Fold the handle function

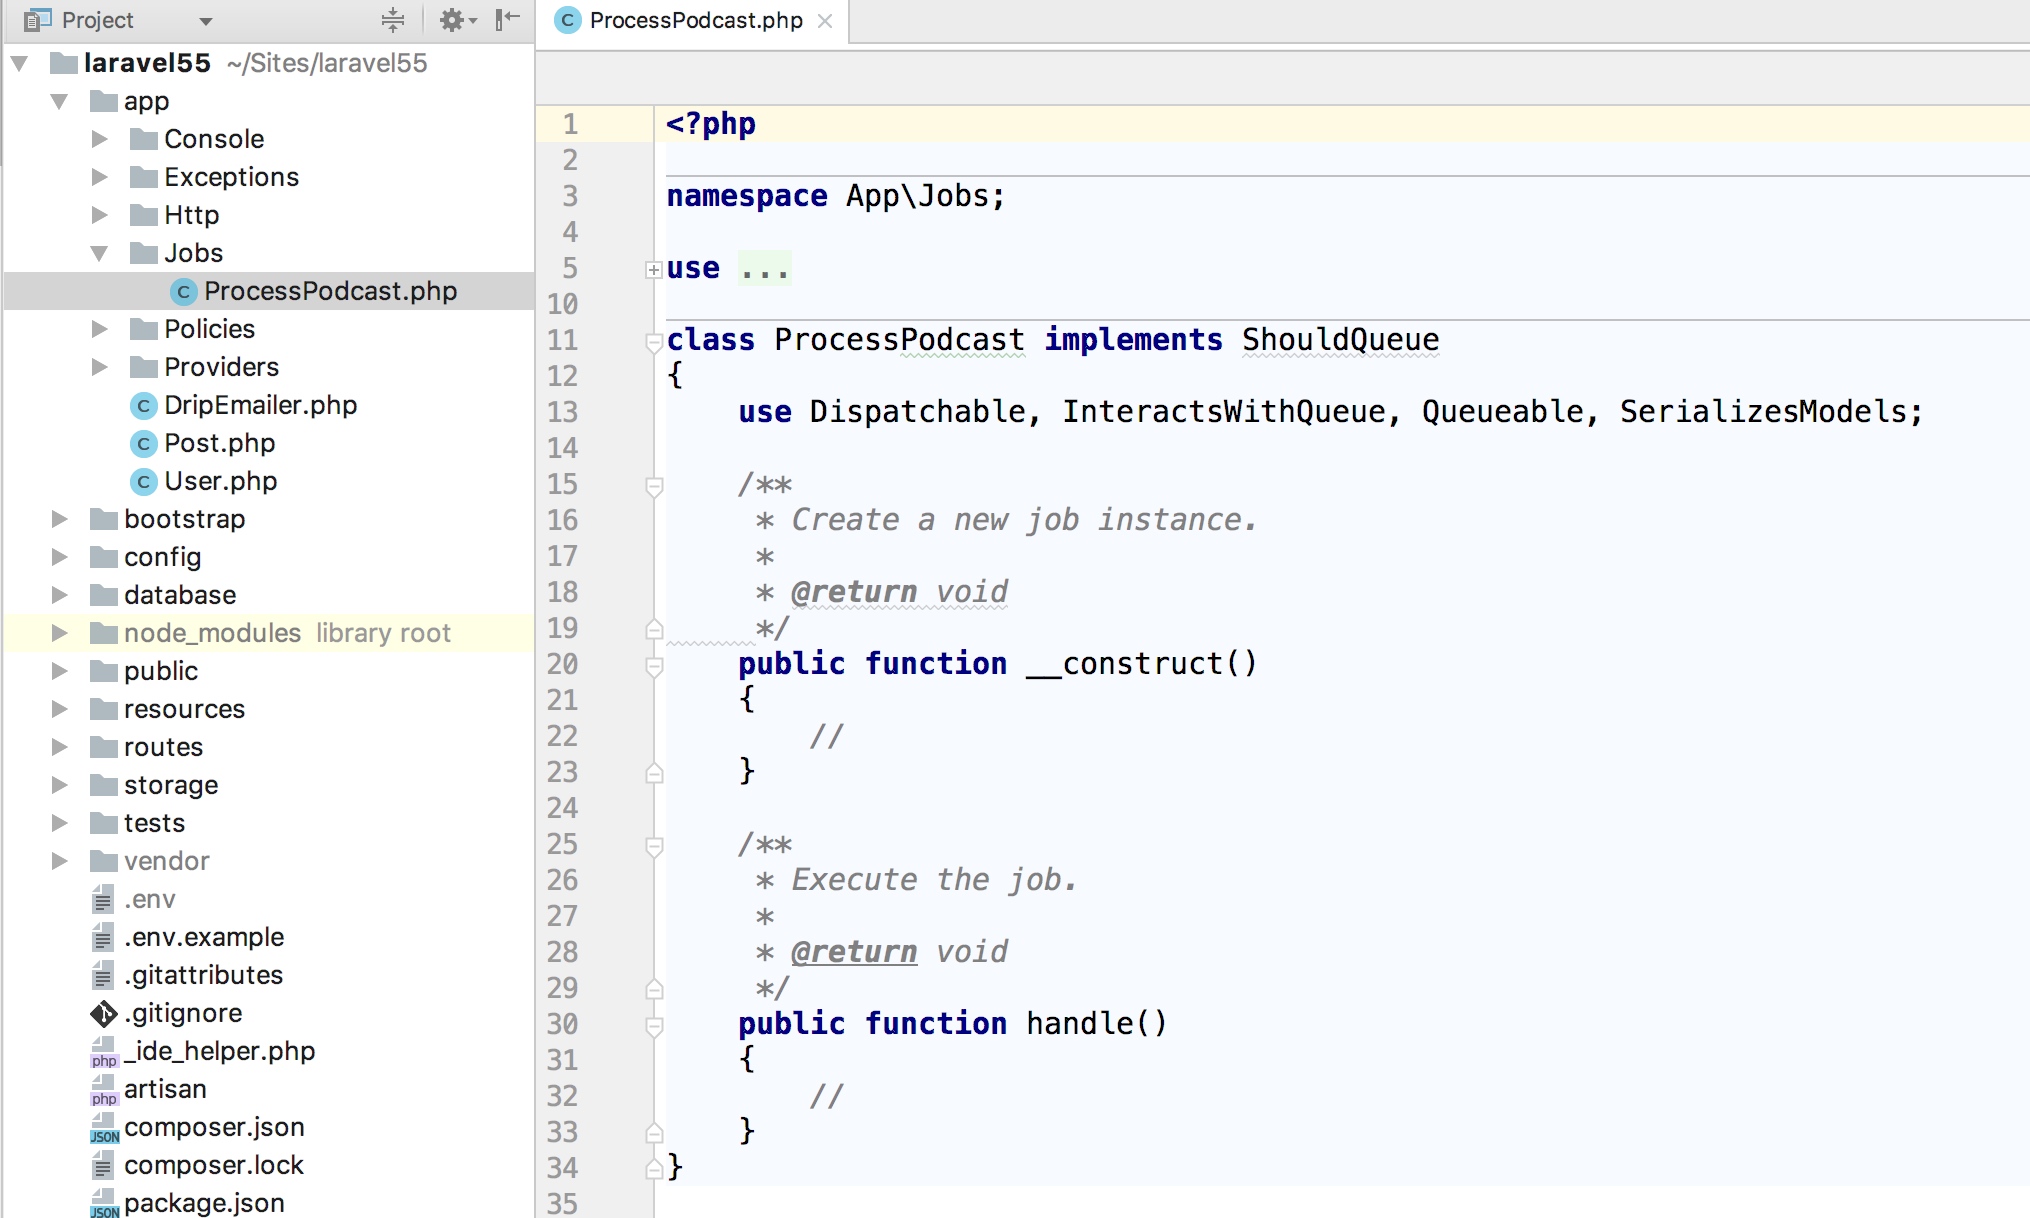coord(654,1026)
